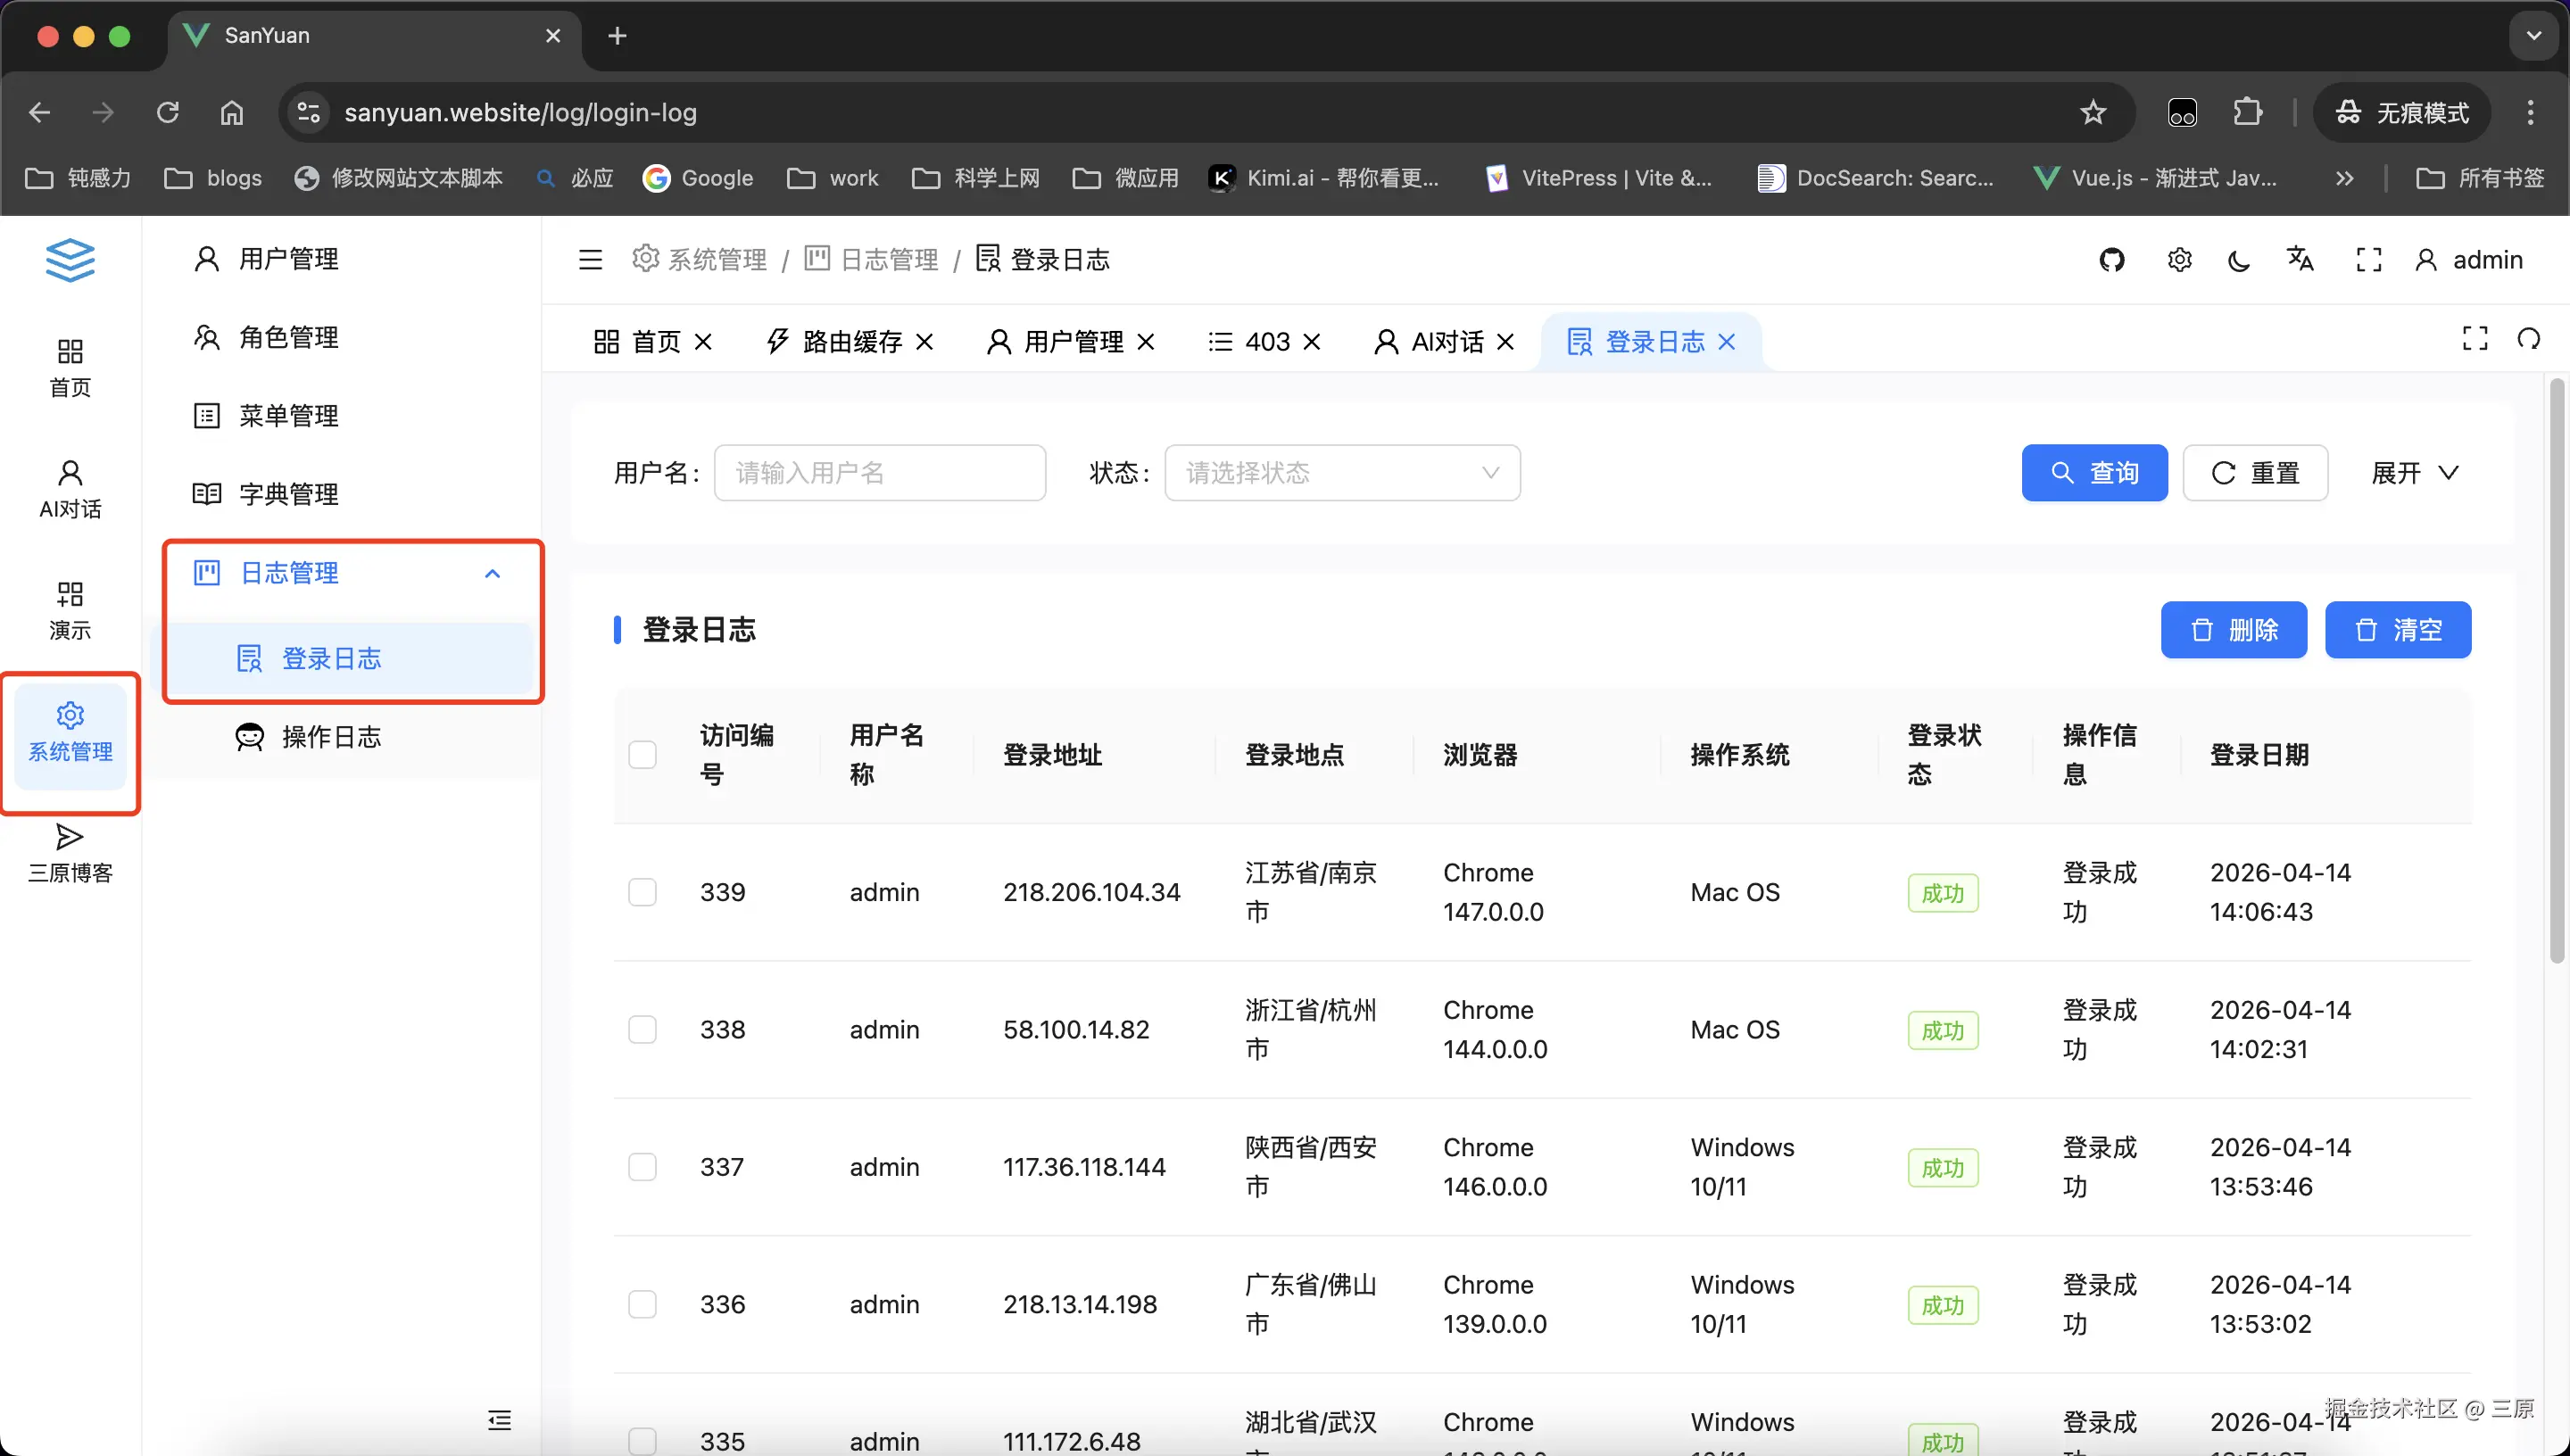This screenshot has height=1456, width=2570.
Task: Click the refresh icon in tab bar
Action: [2528, 339]
